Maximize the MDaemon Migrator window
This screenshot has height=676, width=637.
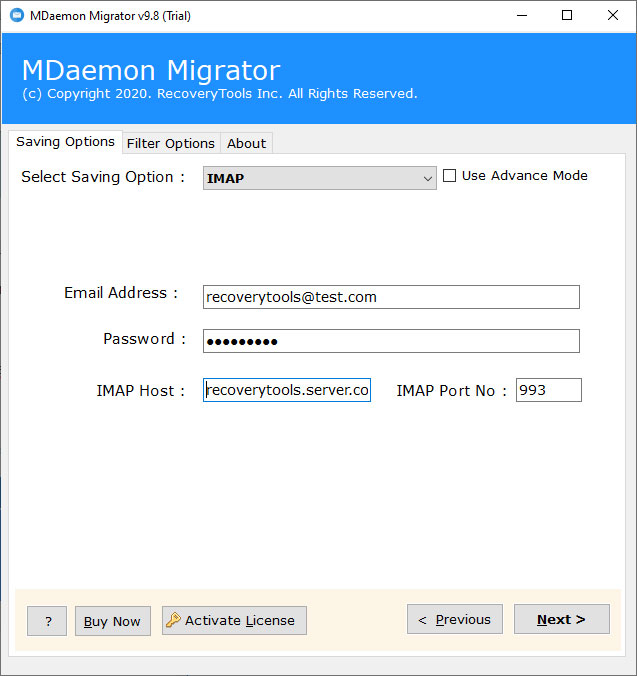[x=567, y=16]
